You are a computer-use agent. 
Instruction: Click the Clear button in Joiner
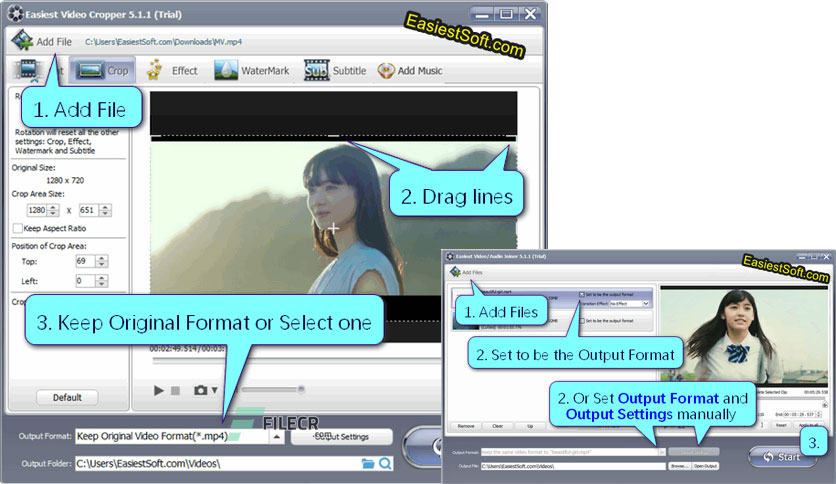pyautogui.click(x=497, y=426)
